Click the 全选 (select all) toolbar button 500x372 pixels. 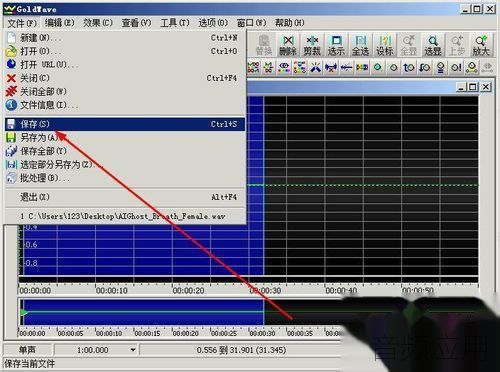(x=360, y=45)
